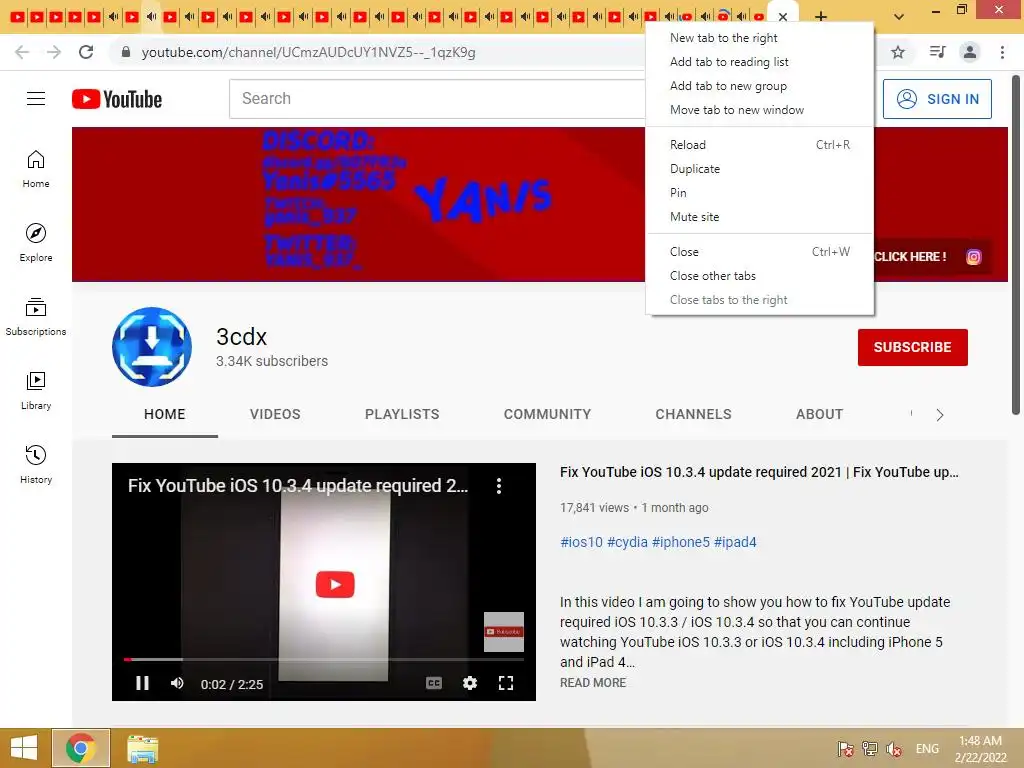The height and width of the screenshot is (768, 1024).
Task: Select Close in the context menu
Action: coord(760,252)
